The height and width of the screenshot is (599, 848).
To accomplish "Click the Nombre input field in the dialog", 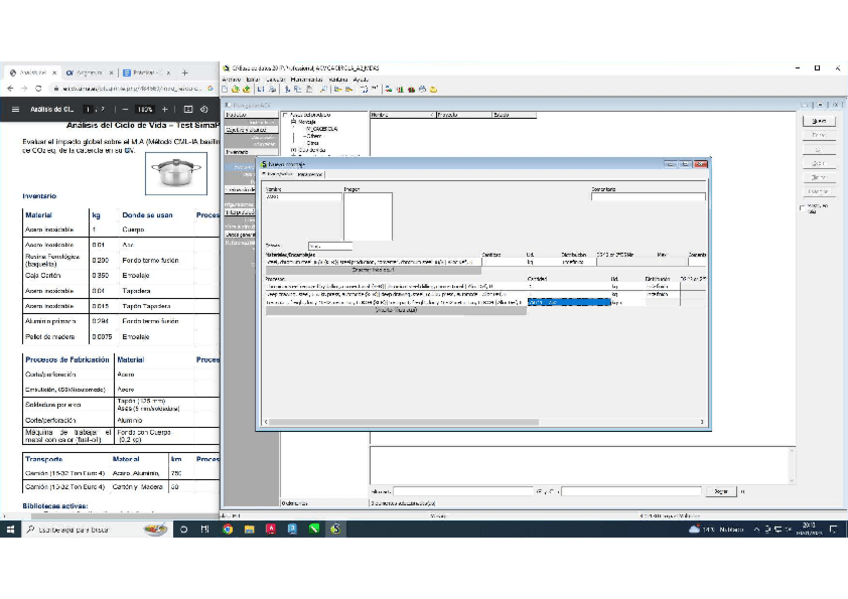I will pyautogui.click(x=302, y=197).
